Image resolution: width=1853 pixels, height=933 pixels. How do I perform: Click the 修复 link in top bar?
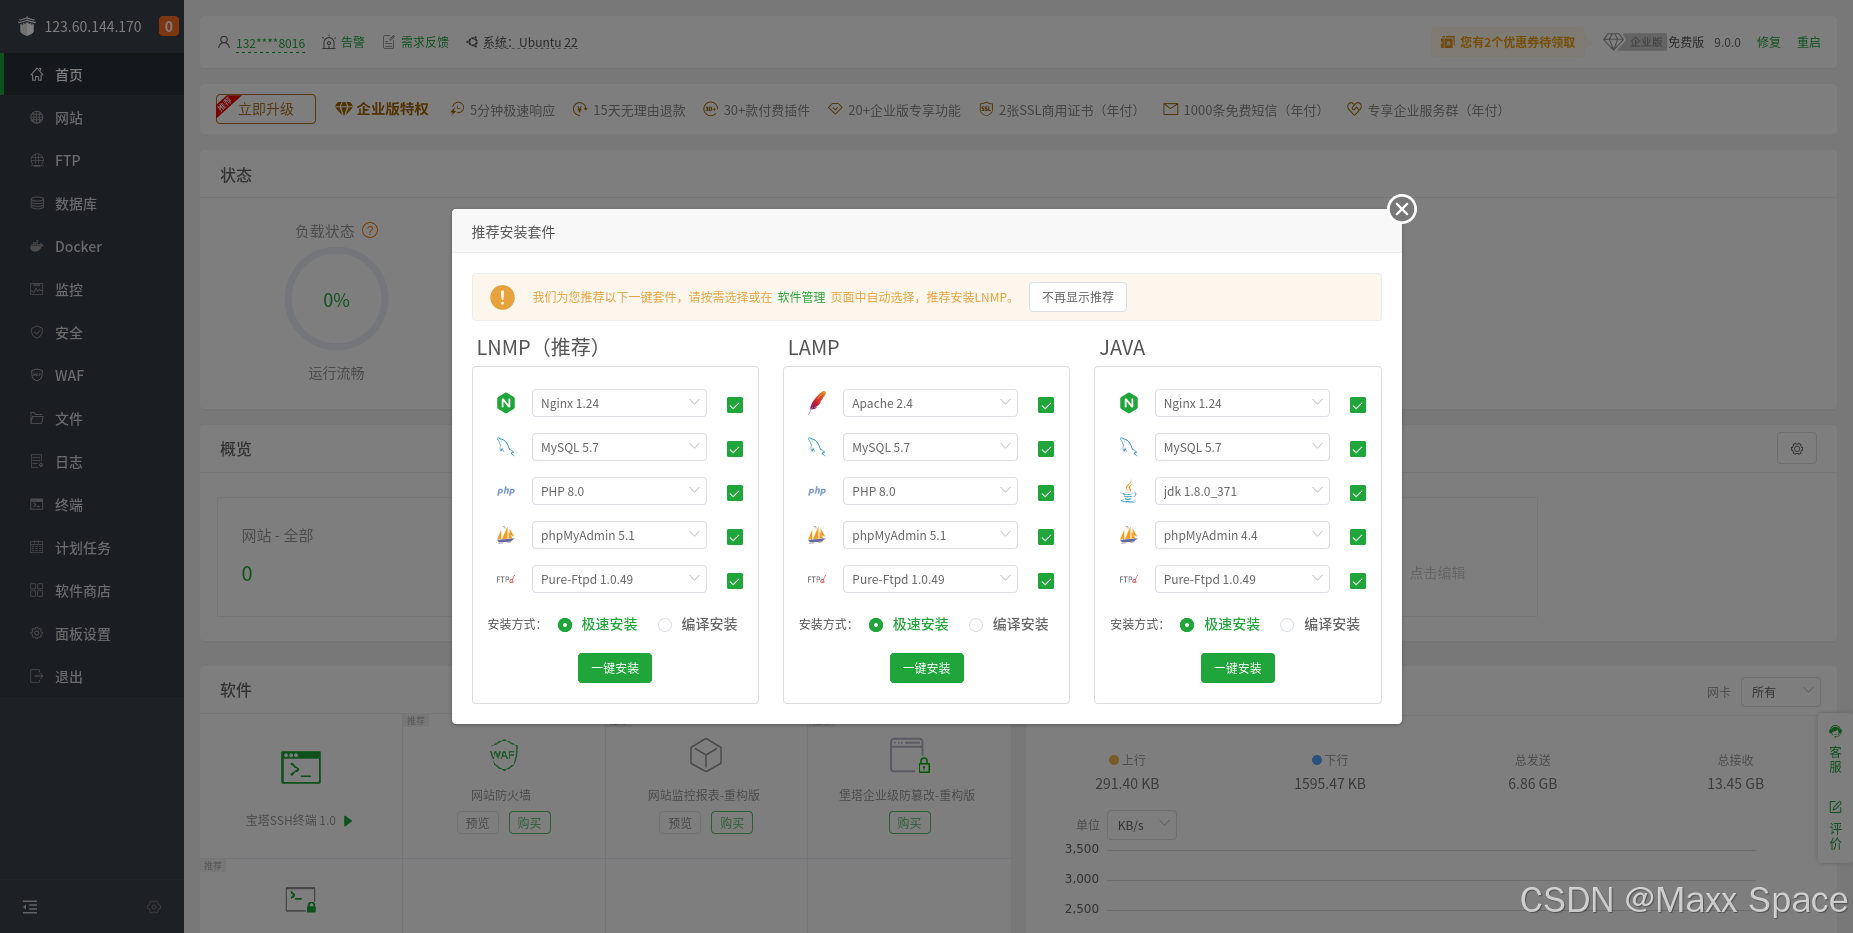pyautogui.click(x=1769, y=42)
